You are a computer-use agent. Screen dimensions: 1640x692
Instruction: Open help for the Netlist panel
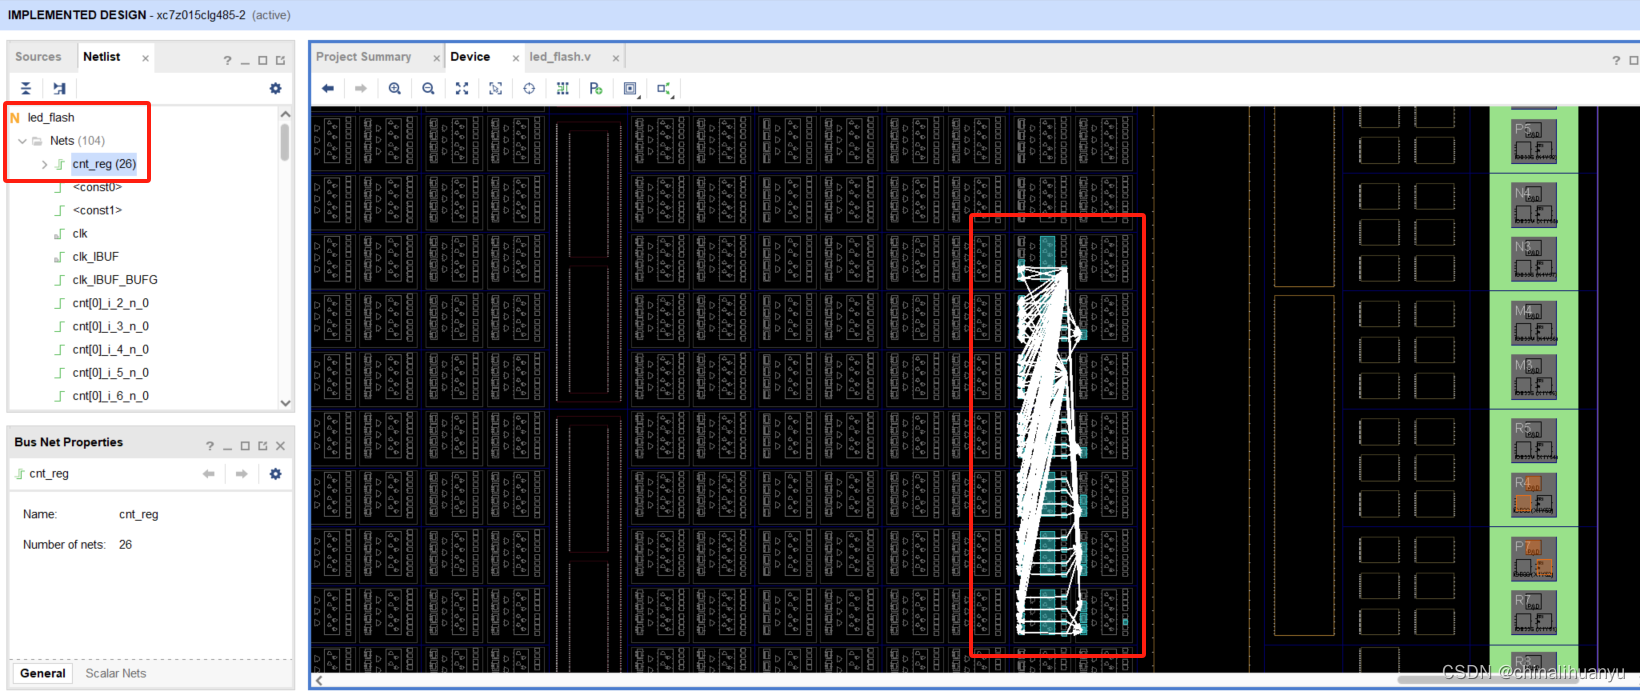pos(227,60)
